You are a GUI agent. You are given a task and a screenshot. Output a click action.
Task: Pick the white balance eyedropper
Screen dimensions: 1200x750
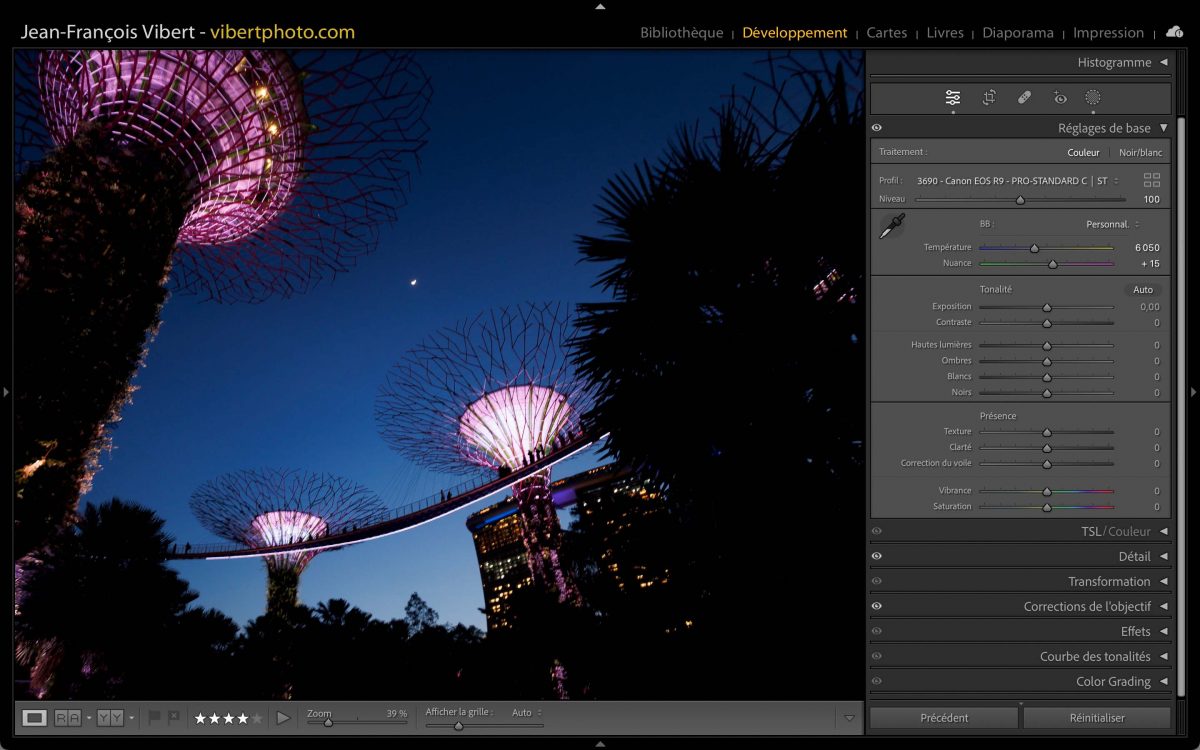click(891, 226)
